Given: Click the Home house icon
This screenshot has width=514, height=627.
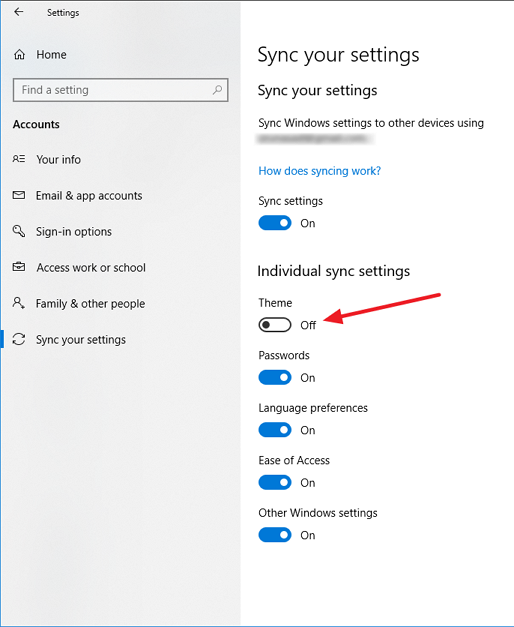Looking at the screenshot, I should (x=19, y=54).
